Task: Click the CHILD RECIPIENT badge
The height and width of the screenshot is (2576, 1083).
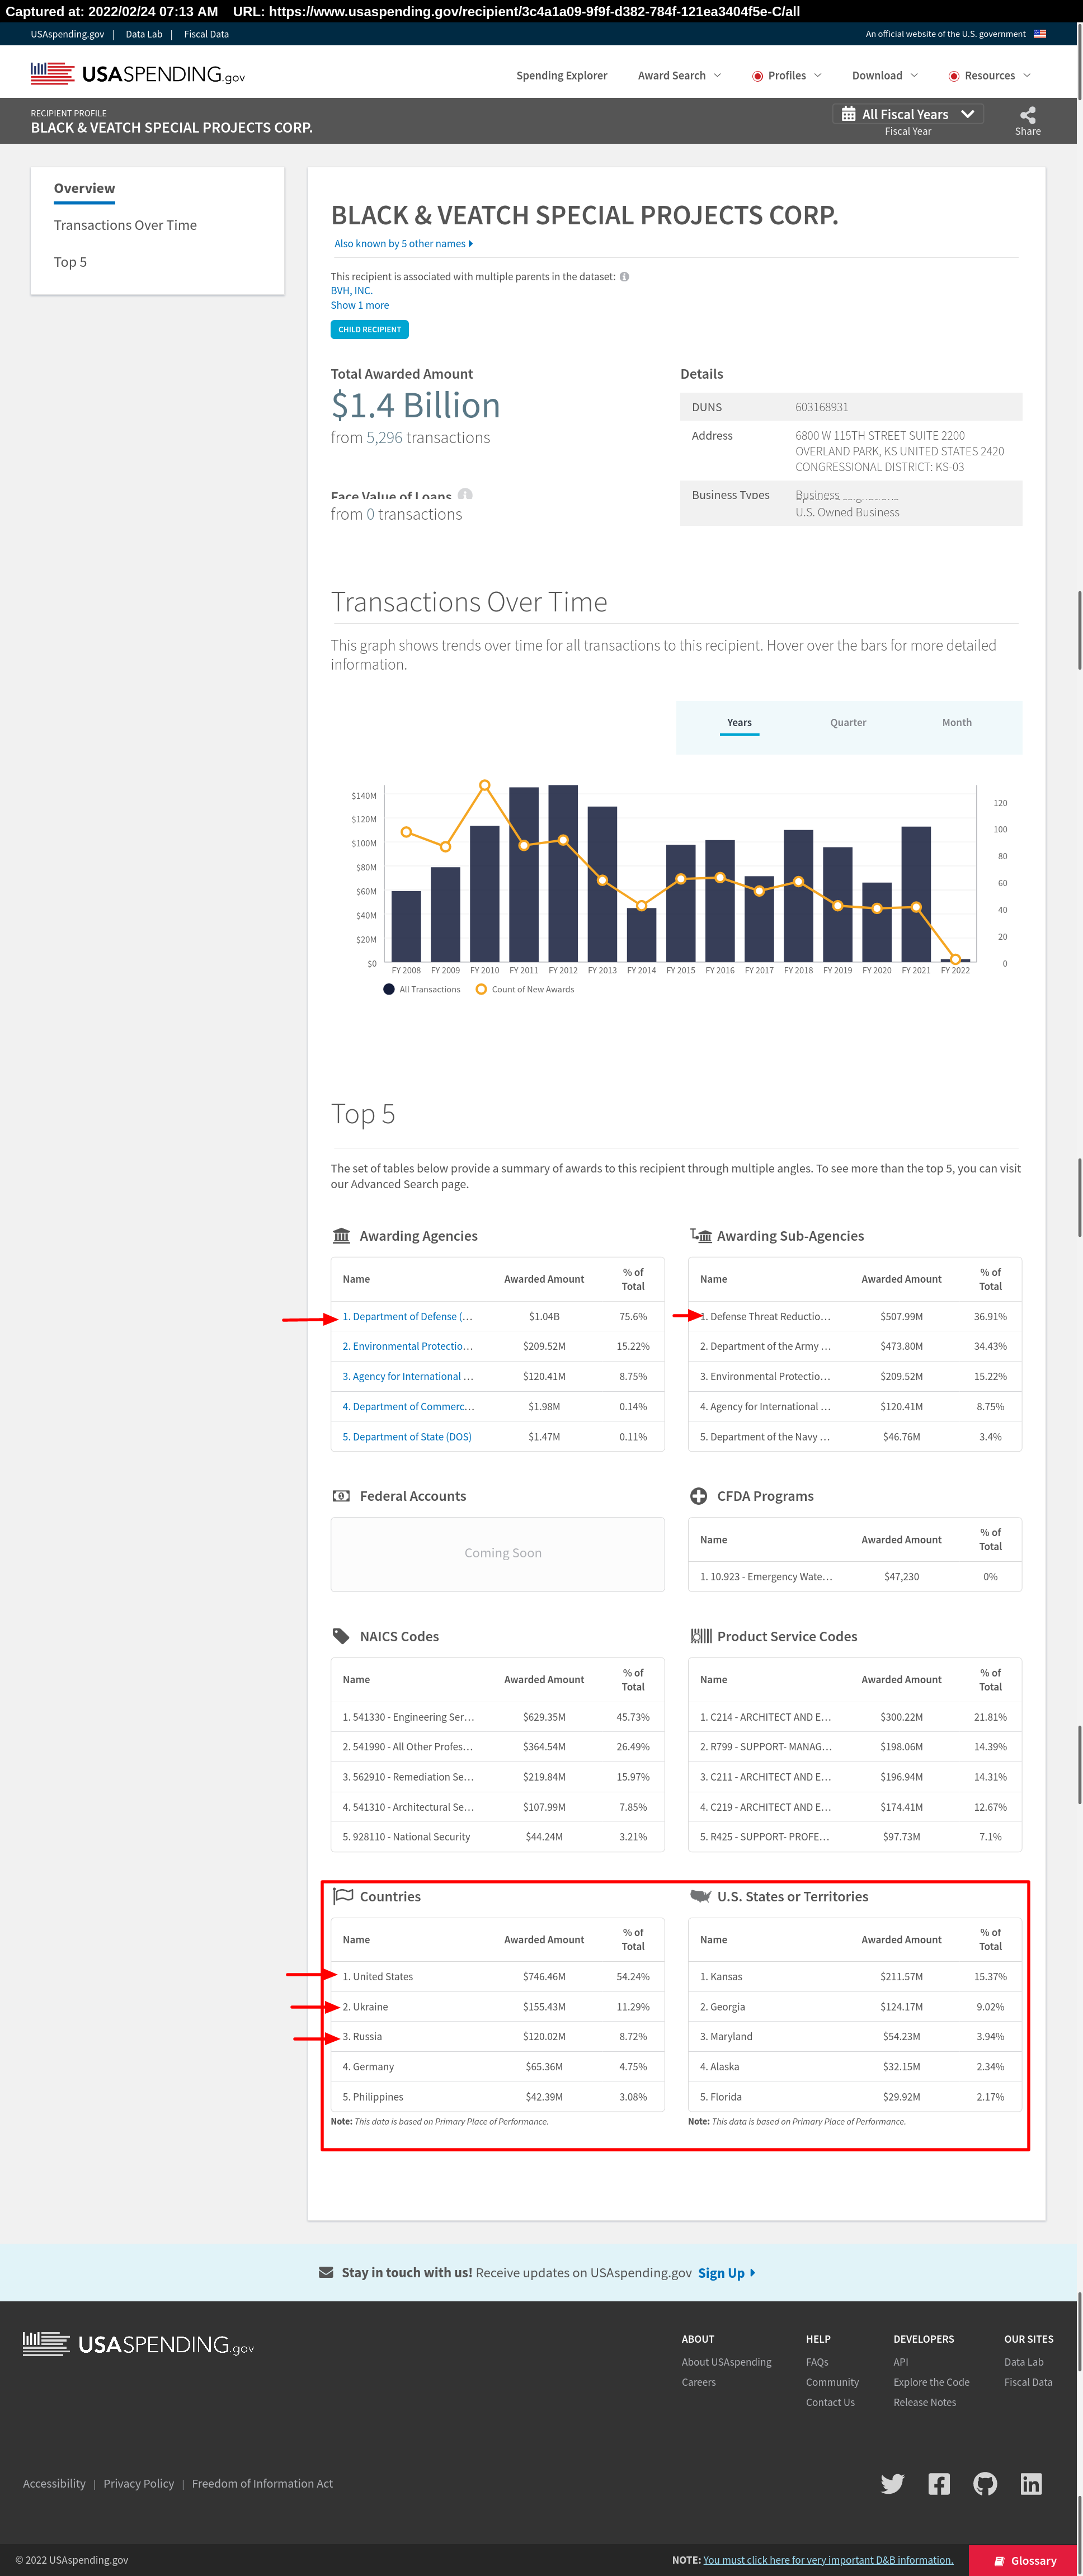Action: tap(369, 329)
